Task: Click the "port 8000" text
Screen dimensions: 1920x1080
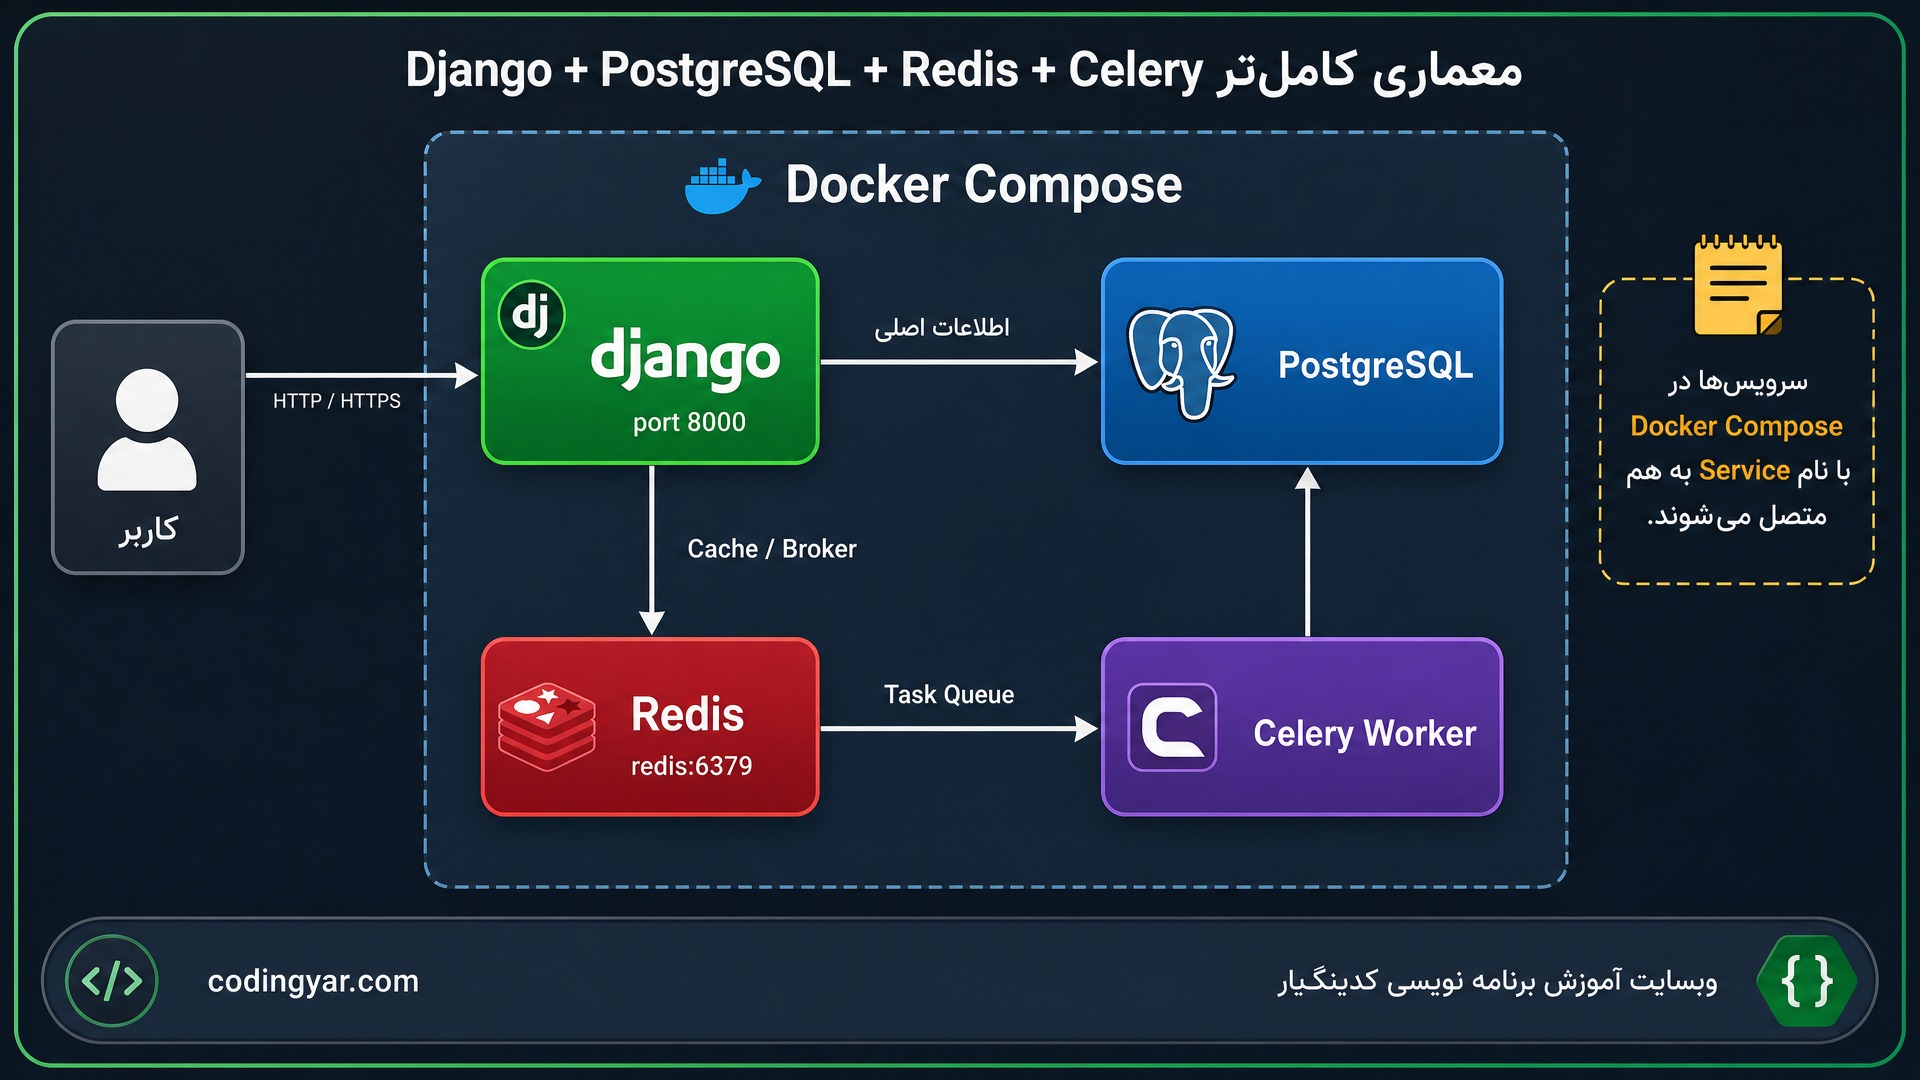Action: [x=689, y=422]
